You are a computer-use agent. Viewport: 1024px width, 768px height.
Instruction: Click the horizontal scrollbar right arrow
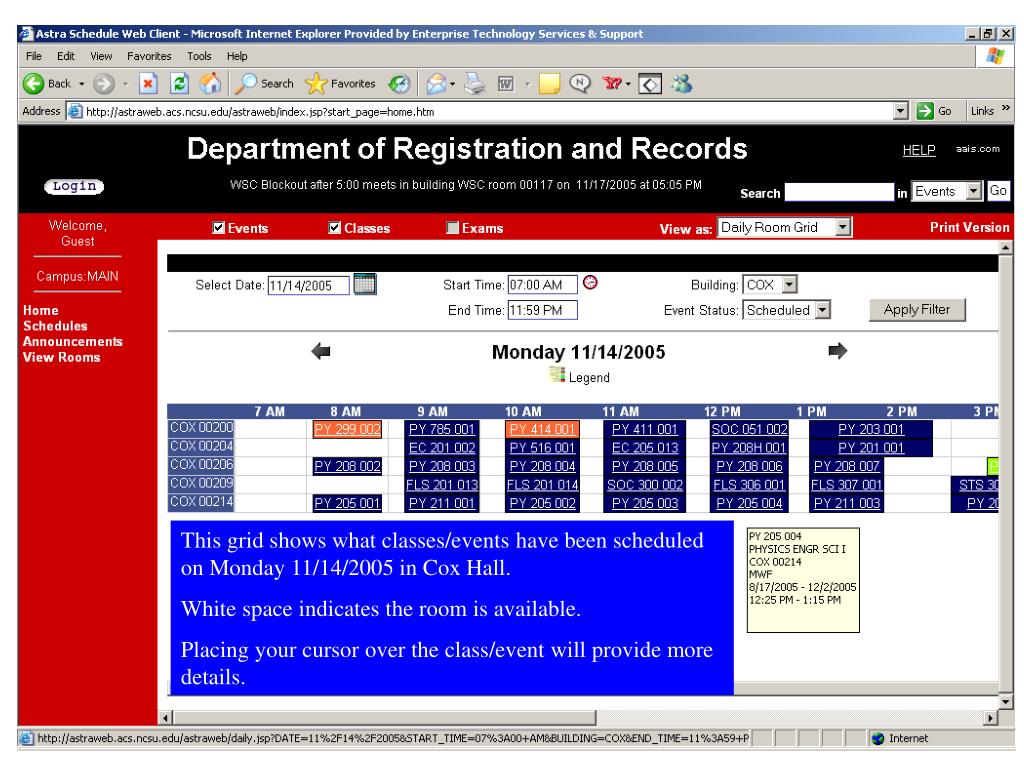point(991,718)
